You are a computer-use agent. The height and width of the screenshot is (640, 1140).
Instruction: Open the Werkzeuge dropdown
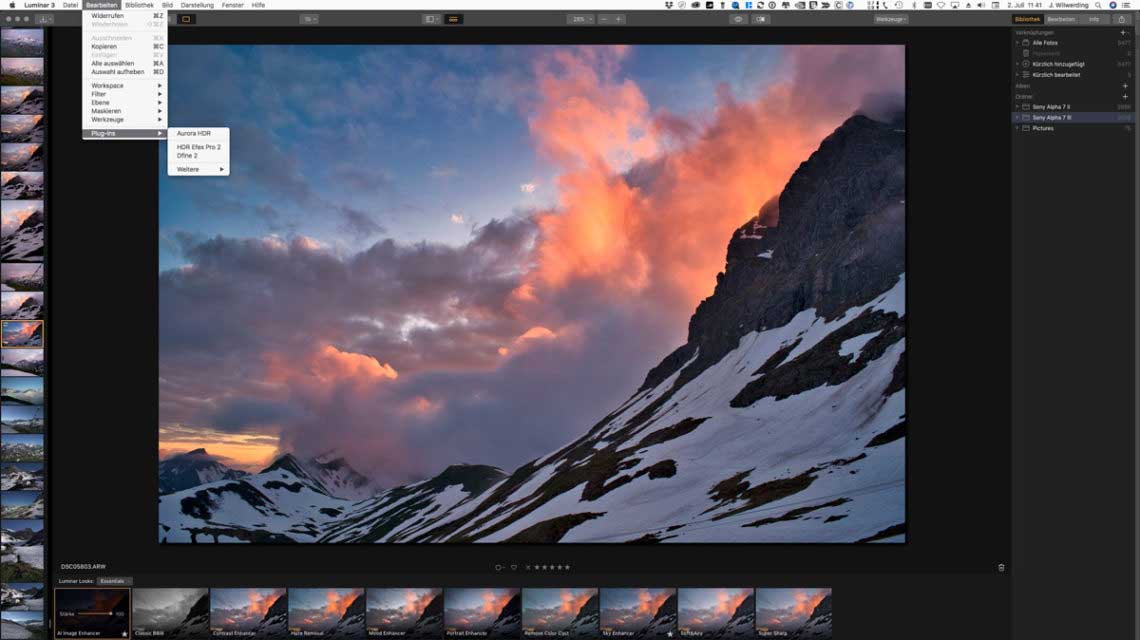(892, 19)
